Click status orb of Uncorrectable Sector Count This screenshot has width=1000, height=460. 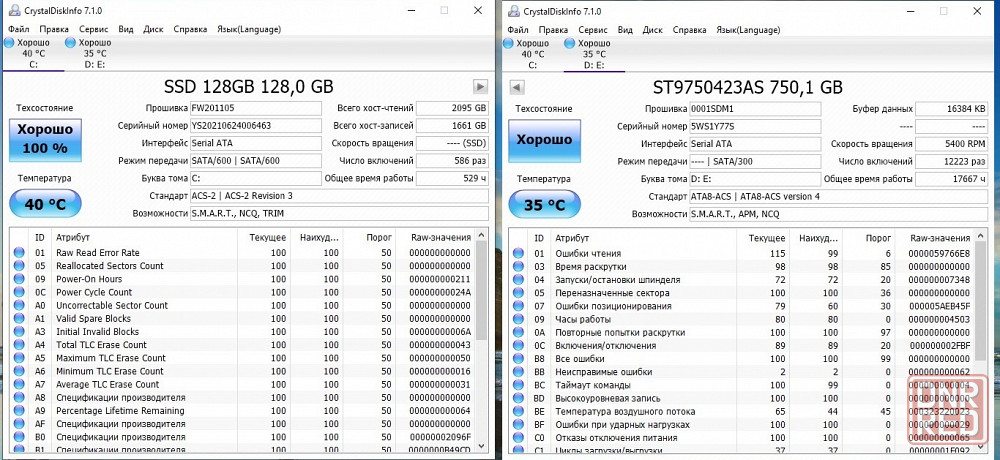(19, 305)
